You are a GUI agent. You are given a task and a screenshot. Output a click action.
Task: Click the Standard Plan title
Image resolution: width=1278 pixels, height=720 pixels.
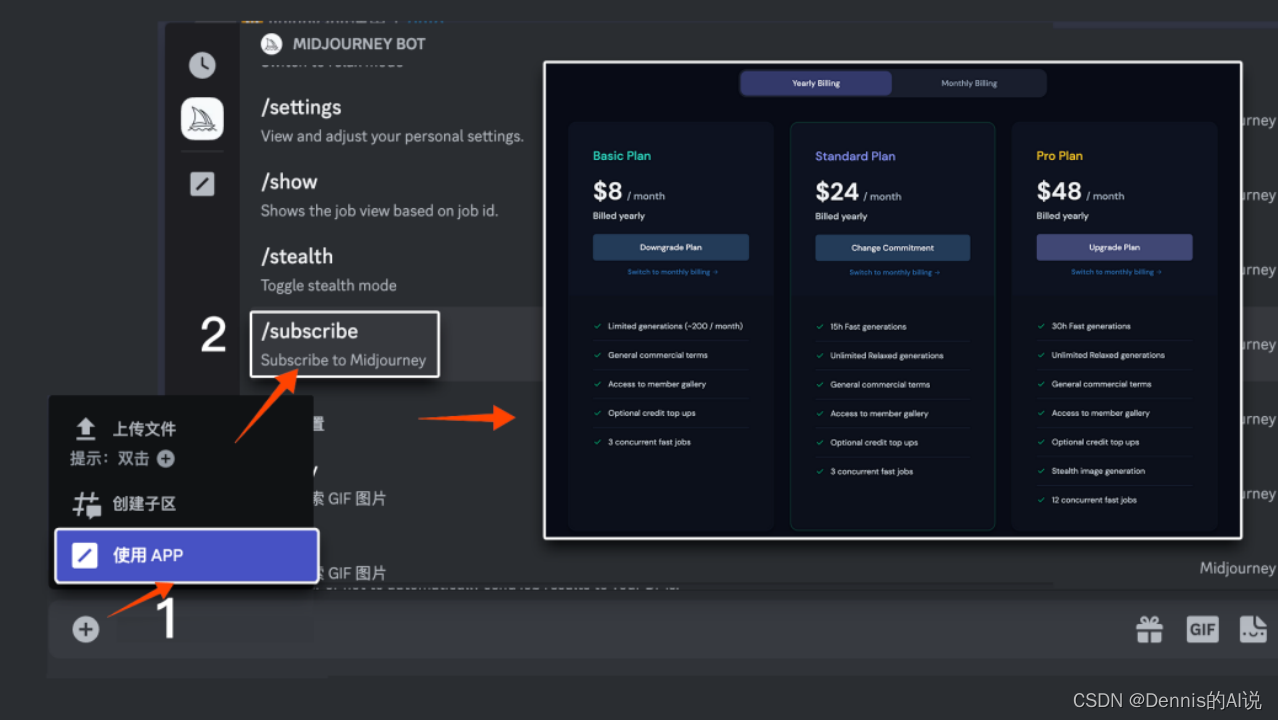855,156
